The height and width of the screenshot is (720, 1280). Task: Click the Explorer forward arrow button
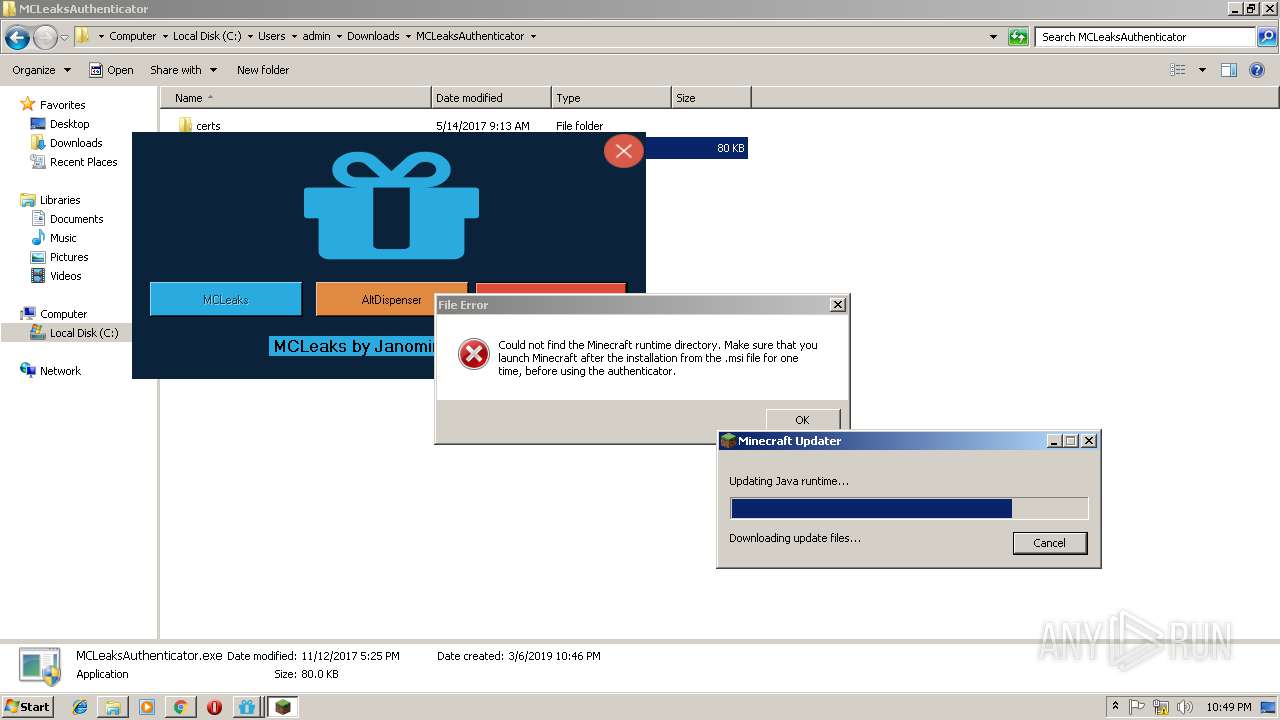45,37
